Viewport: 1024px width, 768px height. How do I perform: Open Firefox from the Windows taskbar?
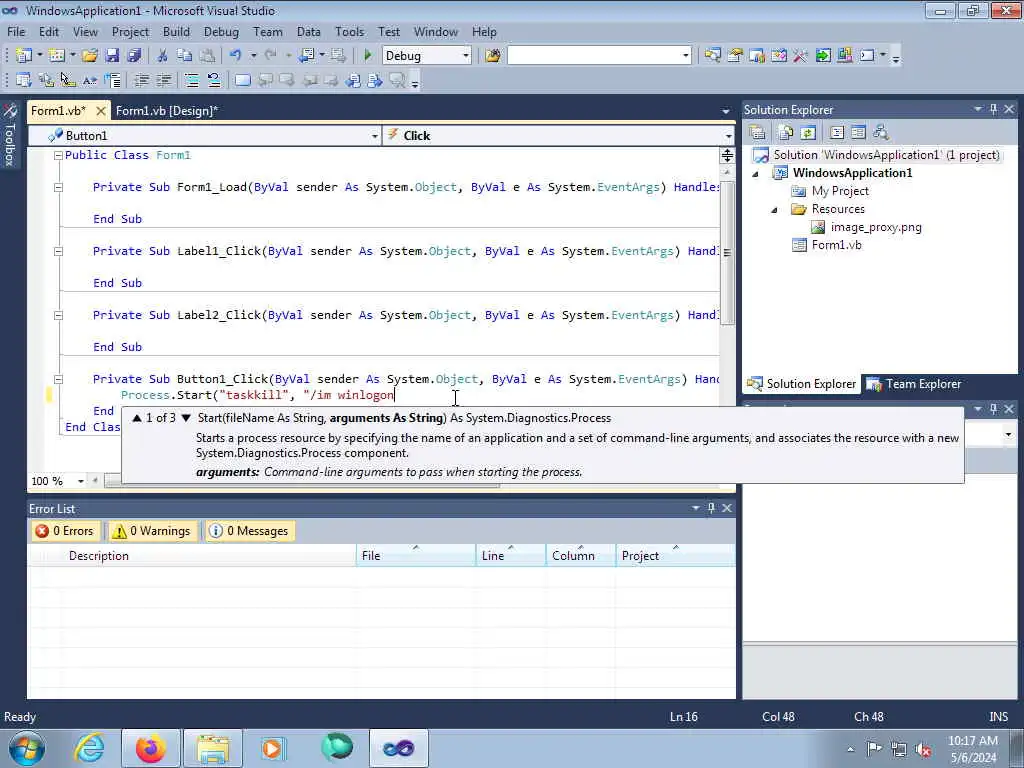tap(150, 748)
